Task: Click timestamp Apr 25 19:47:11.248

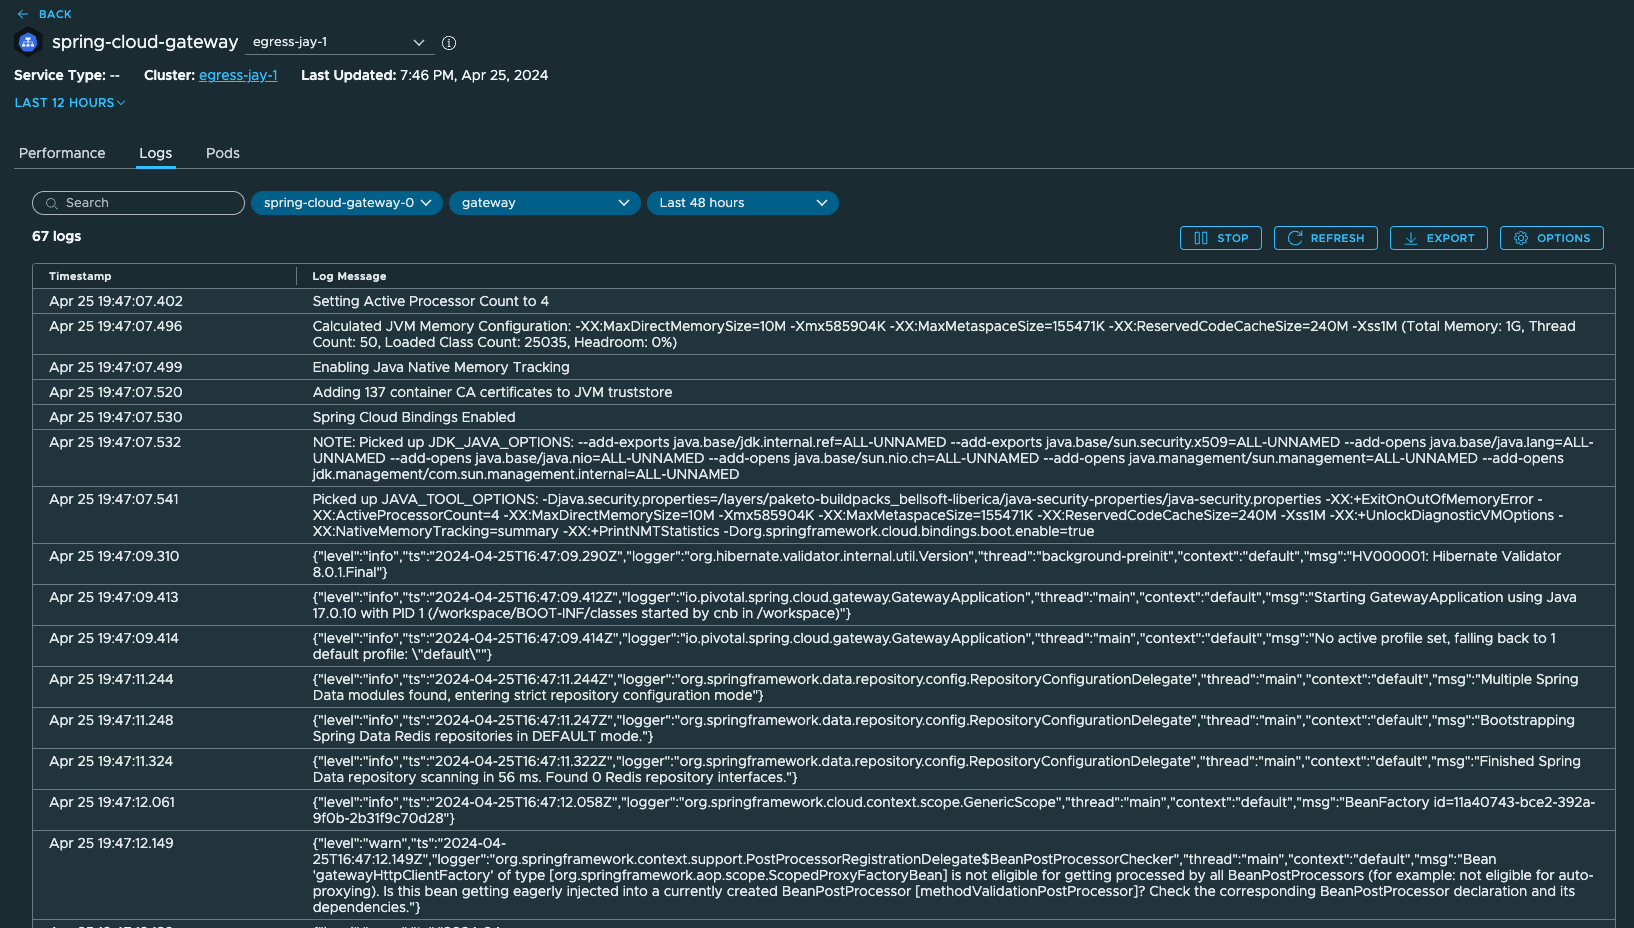Action: click(x=111, y=720)
